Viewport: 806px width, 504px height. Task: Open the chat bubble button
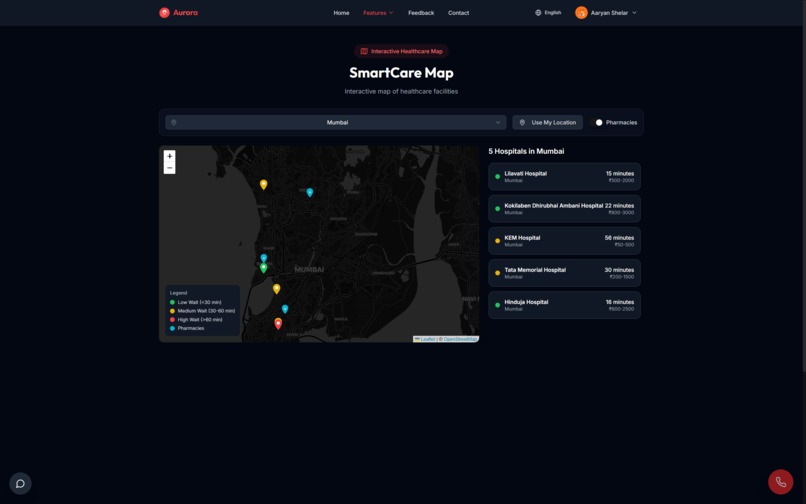tap(21, 483)
